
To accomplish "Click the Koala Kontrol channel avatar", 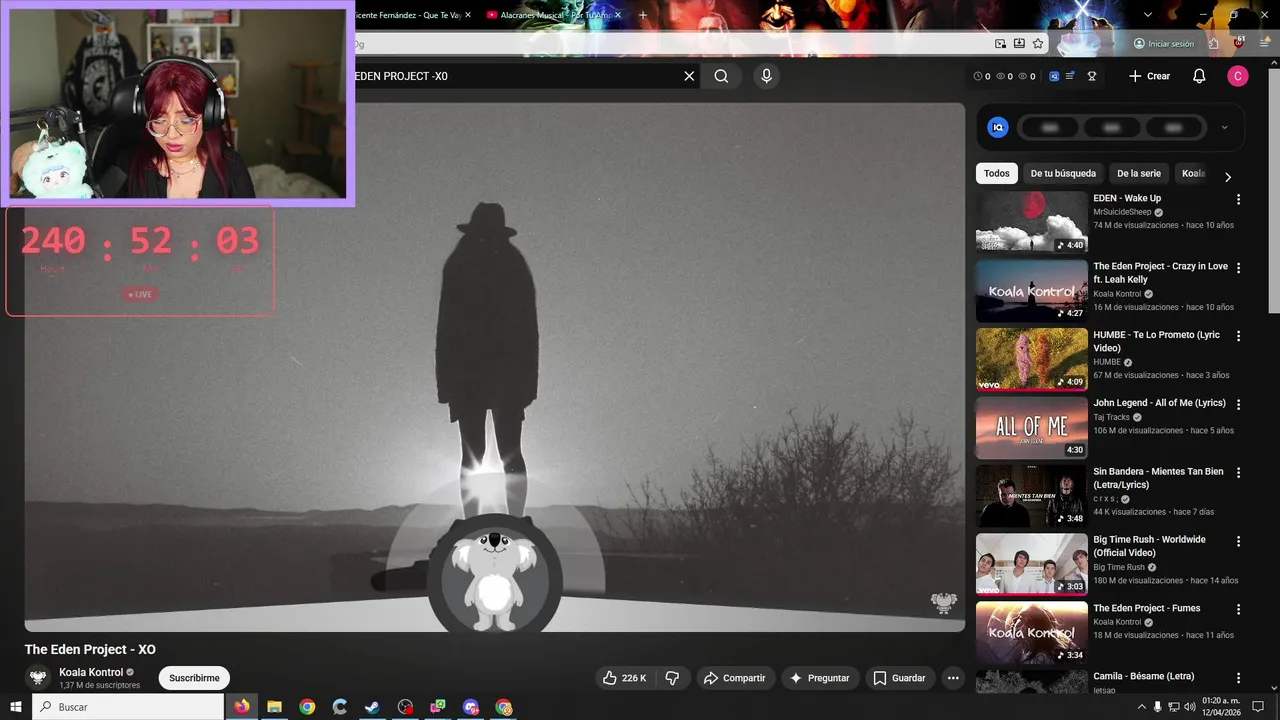I will pyautogui.click(x=38, y=677).
